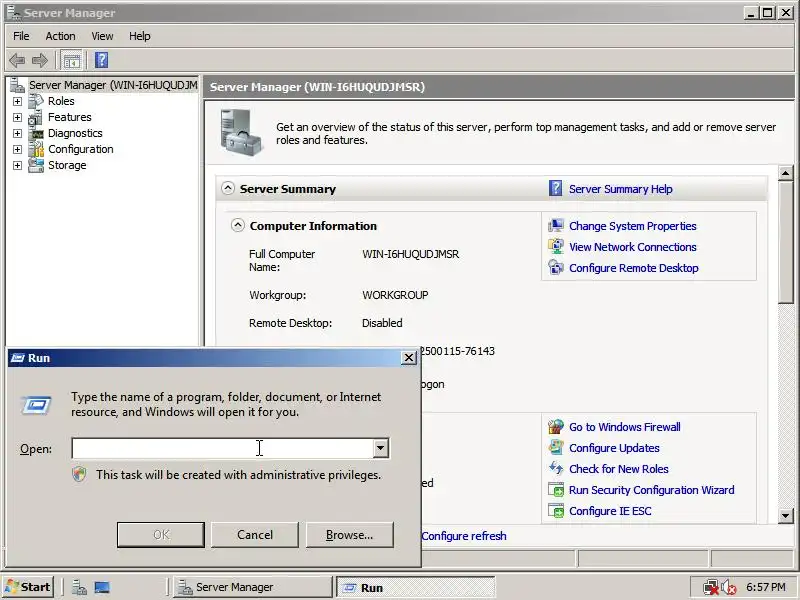Screen dimensions: 800x600
Task: Open the Server Summary Help link
Action: [x=620, y=189]
